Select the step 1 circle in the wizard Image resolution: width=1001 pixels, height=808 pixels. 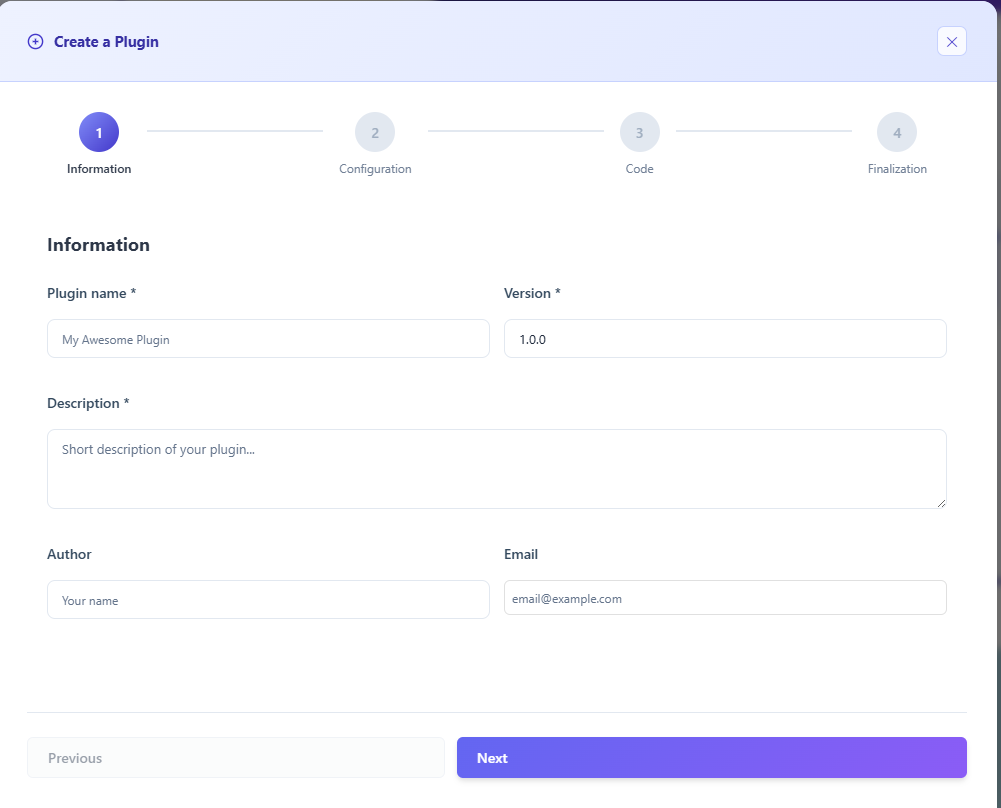pos(98,131)
